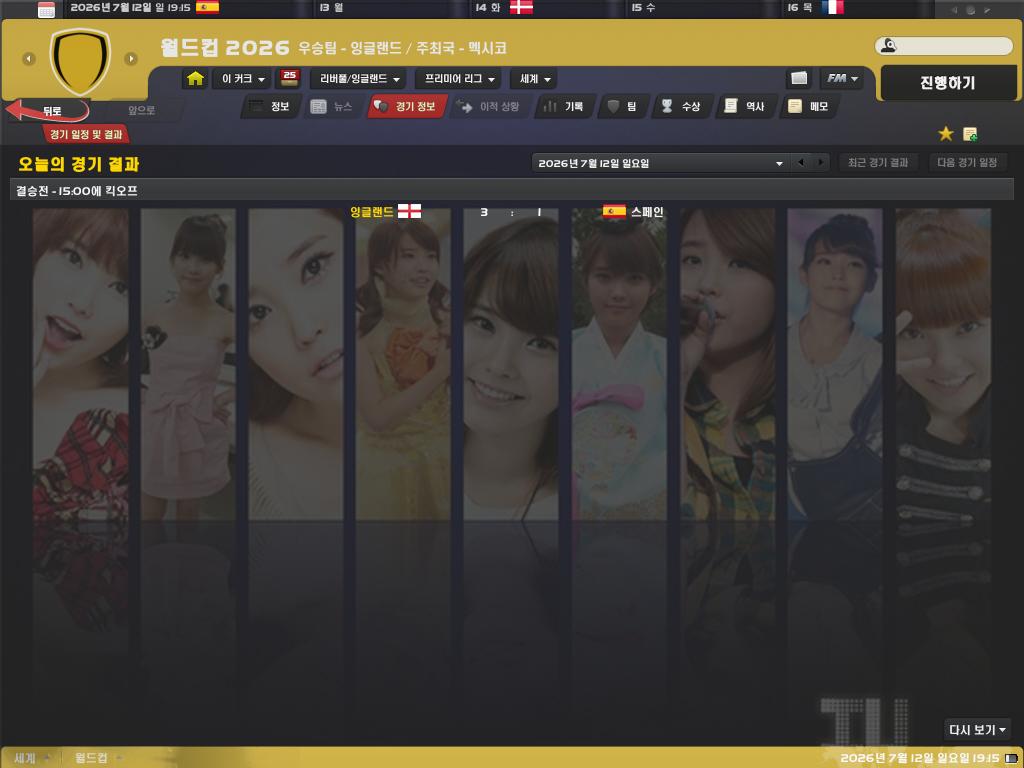Viewport: 1024px width, 768px height.
Task: Click the left arrow beside the shield
Action: 29,59
